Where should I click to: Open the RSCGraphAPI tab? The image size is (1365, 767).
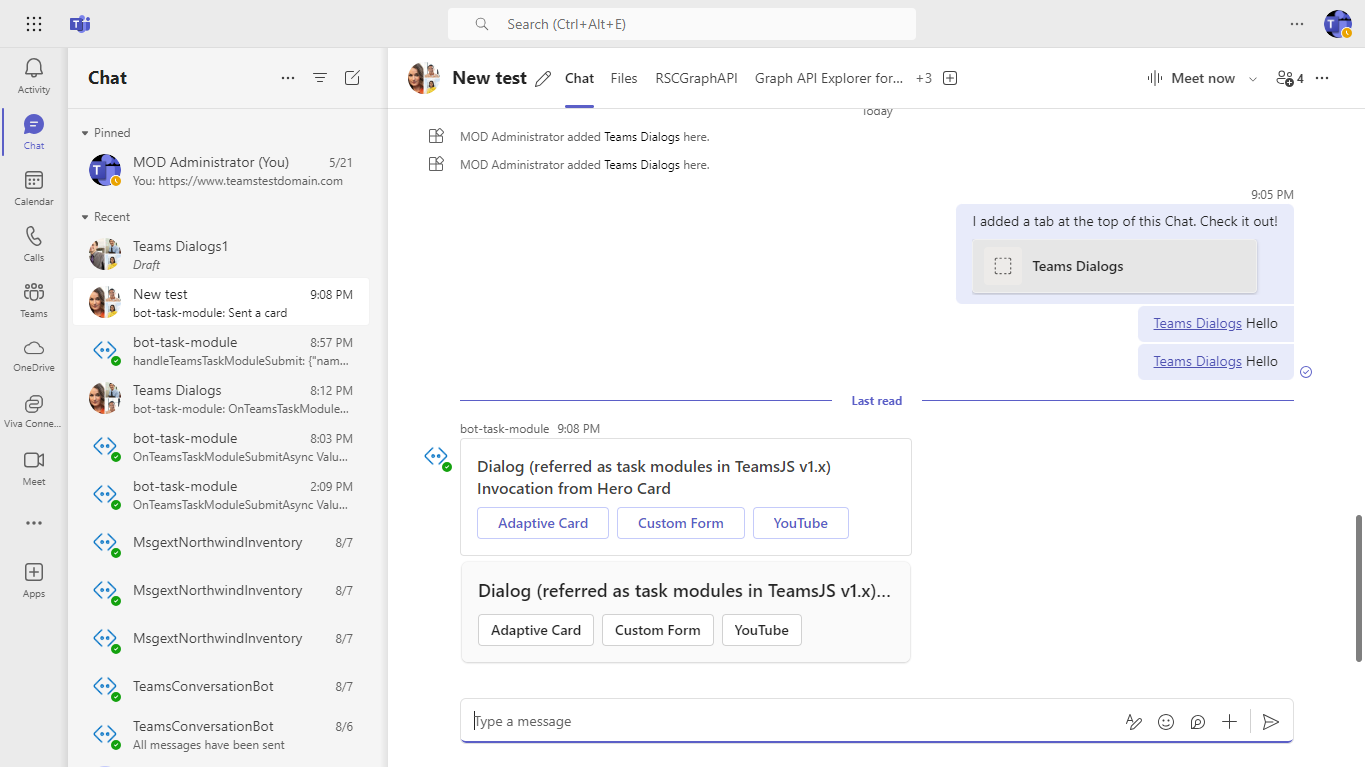[x=696, y=78]
